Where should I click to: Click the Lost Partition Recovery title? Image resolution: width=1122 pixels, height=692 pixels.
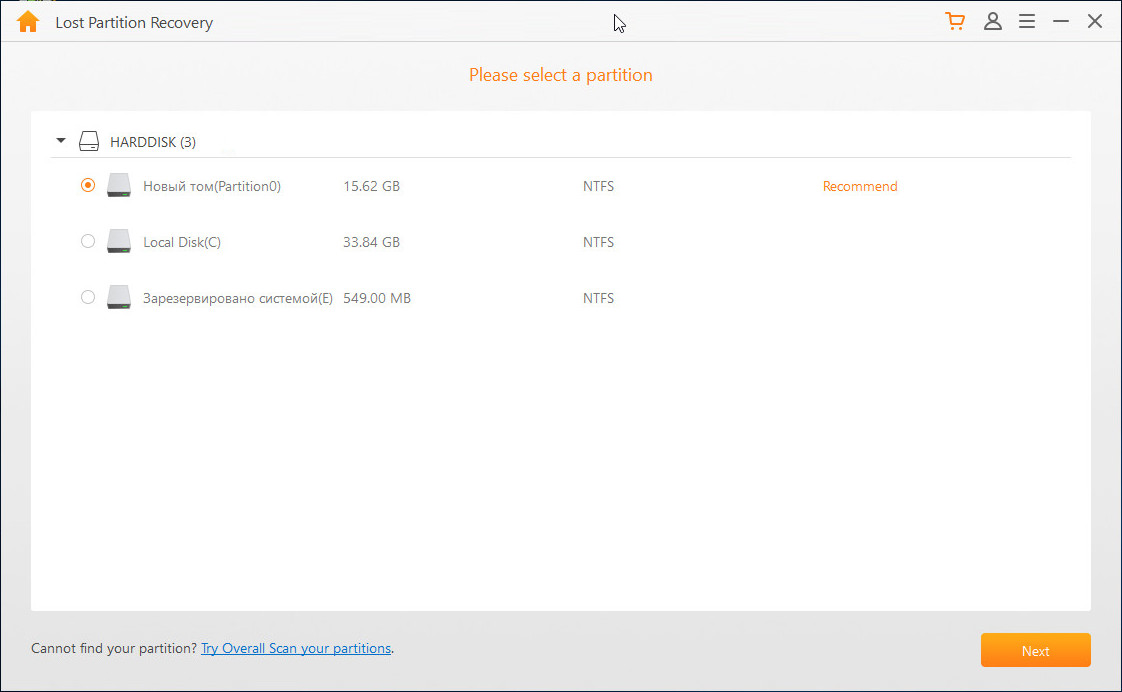134,22
